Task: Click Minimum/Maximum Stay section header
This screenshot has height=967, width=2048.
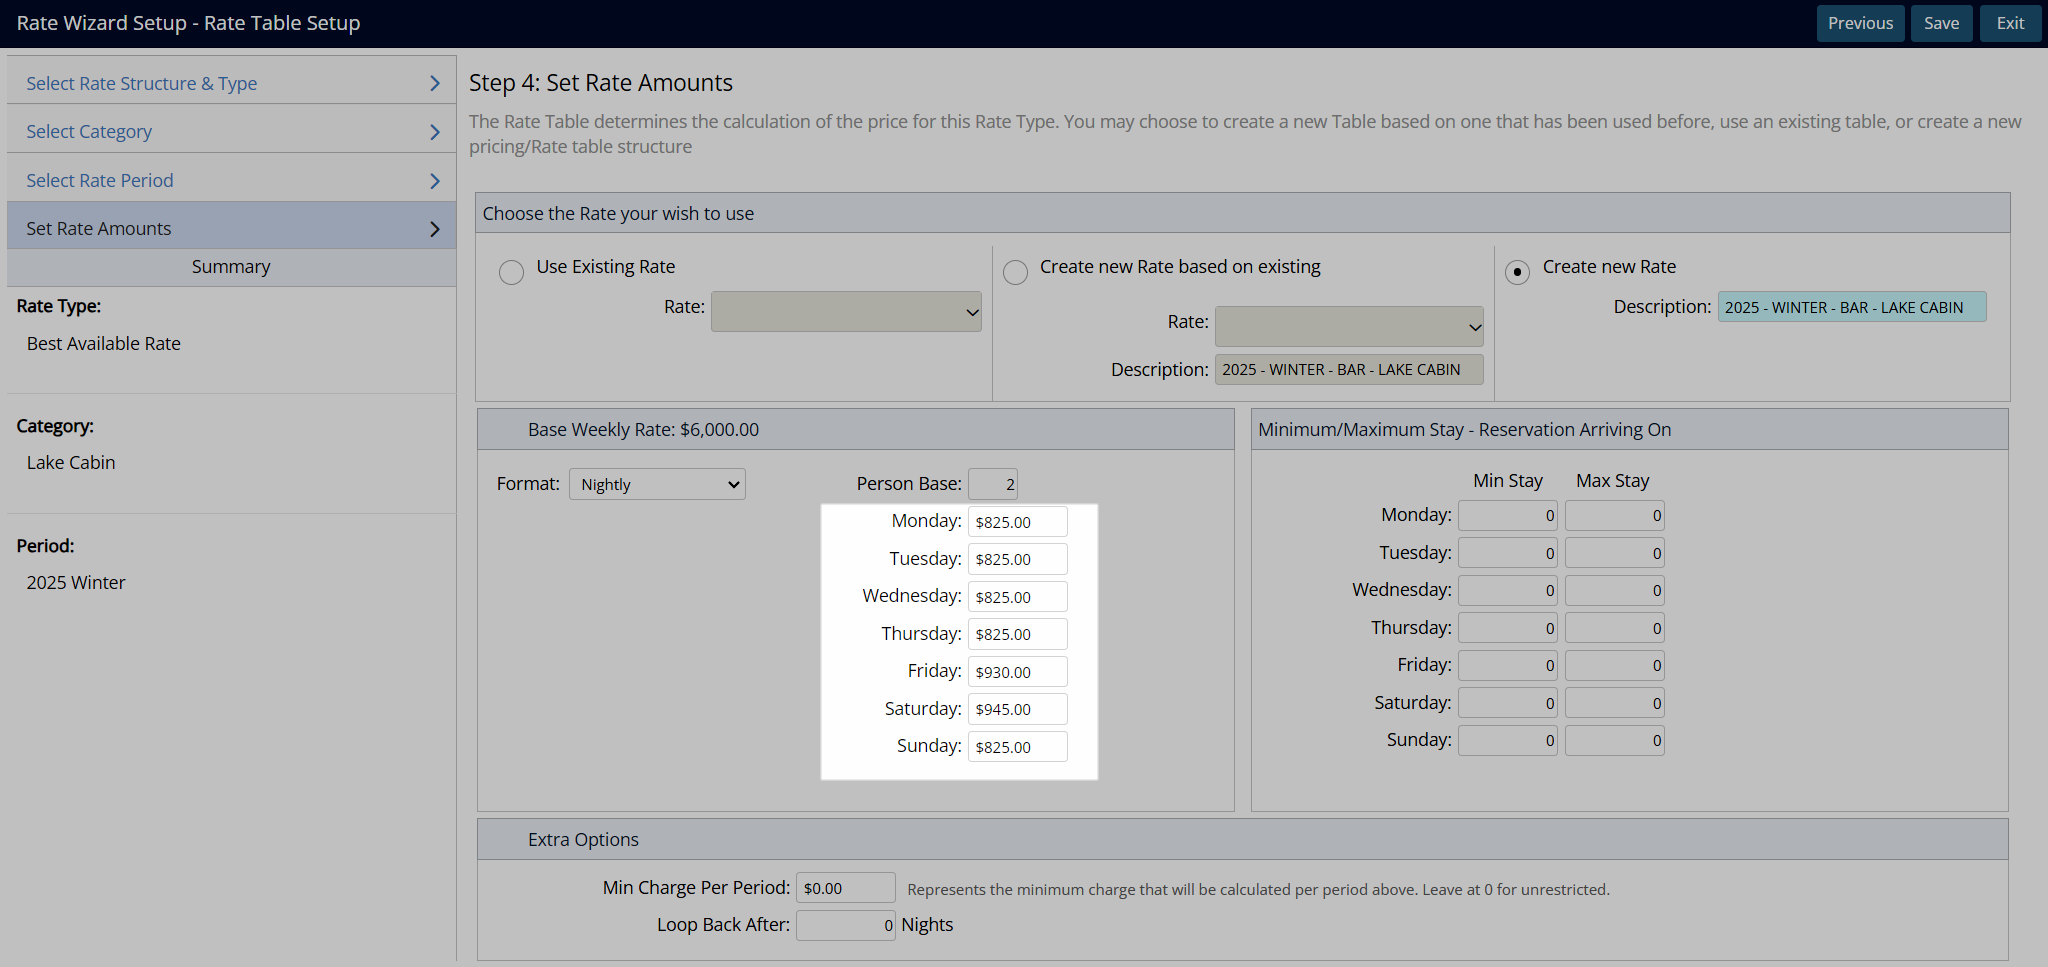Action: click(x=1629, y=429)
